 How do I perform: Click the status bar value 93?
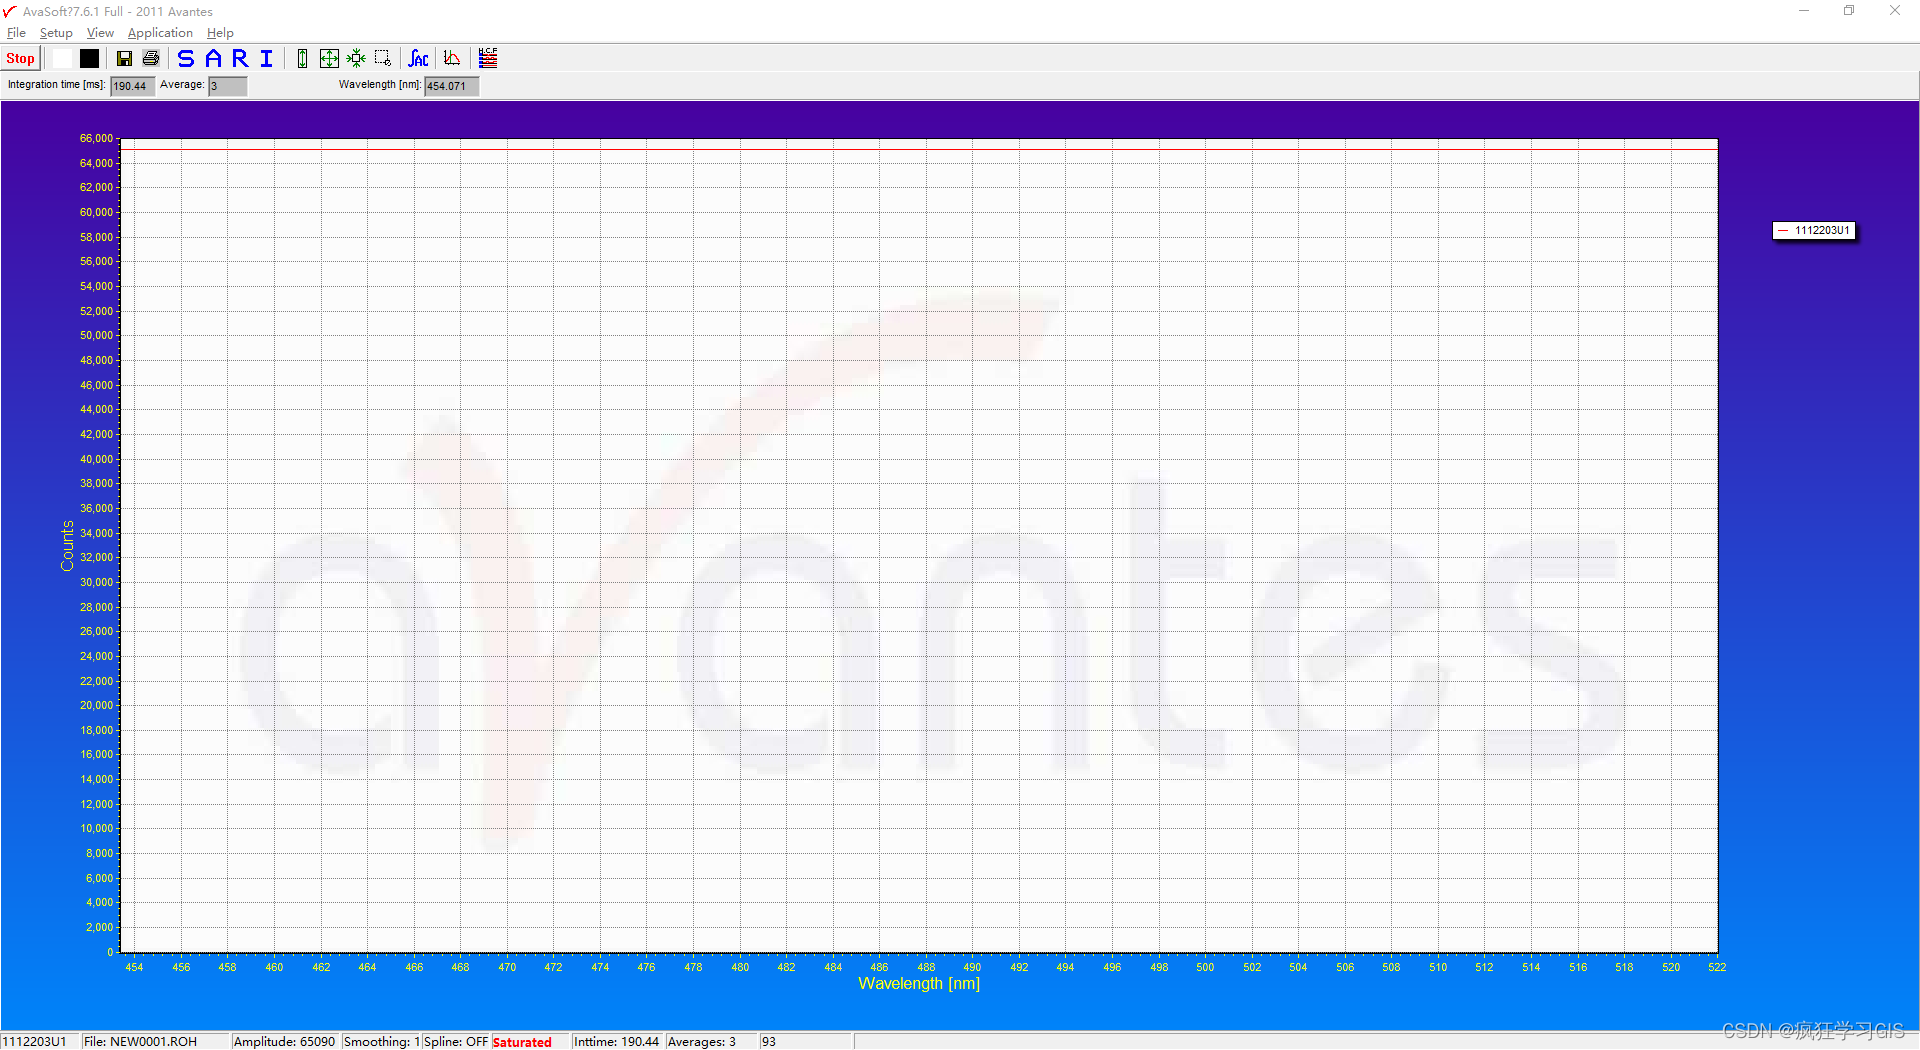[769, 1042]
